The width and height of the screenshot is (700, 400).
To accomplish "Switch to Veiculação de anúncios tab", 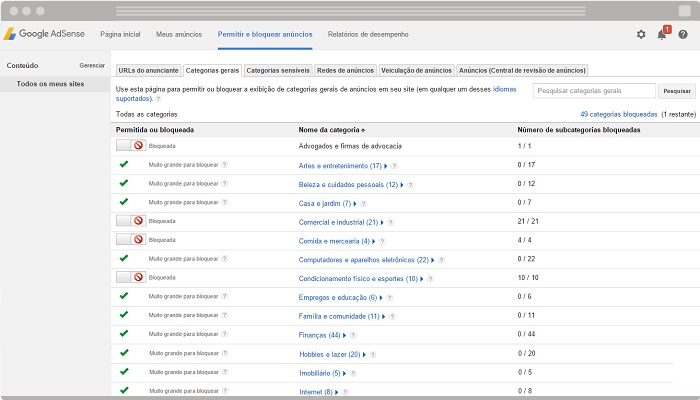I will pos(416,71).
